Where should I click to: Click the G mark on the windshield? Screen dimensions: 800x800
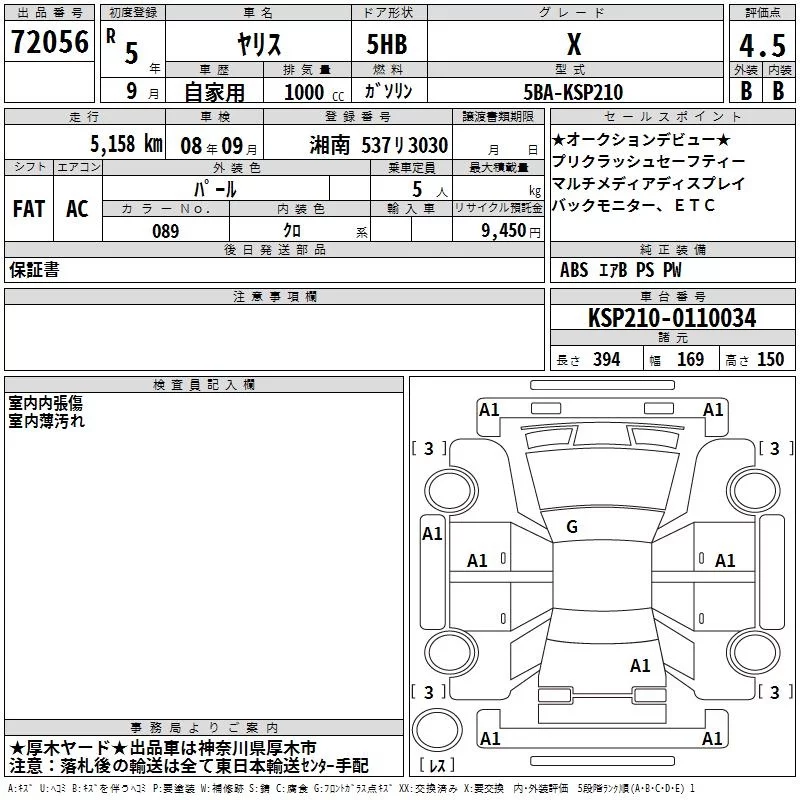coord(572,527)
